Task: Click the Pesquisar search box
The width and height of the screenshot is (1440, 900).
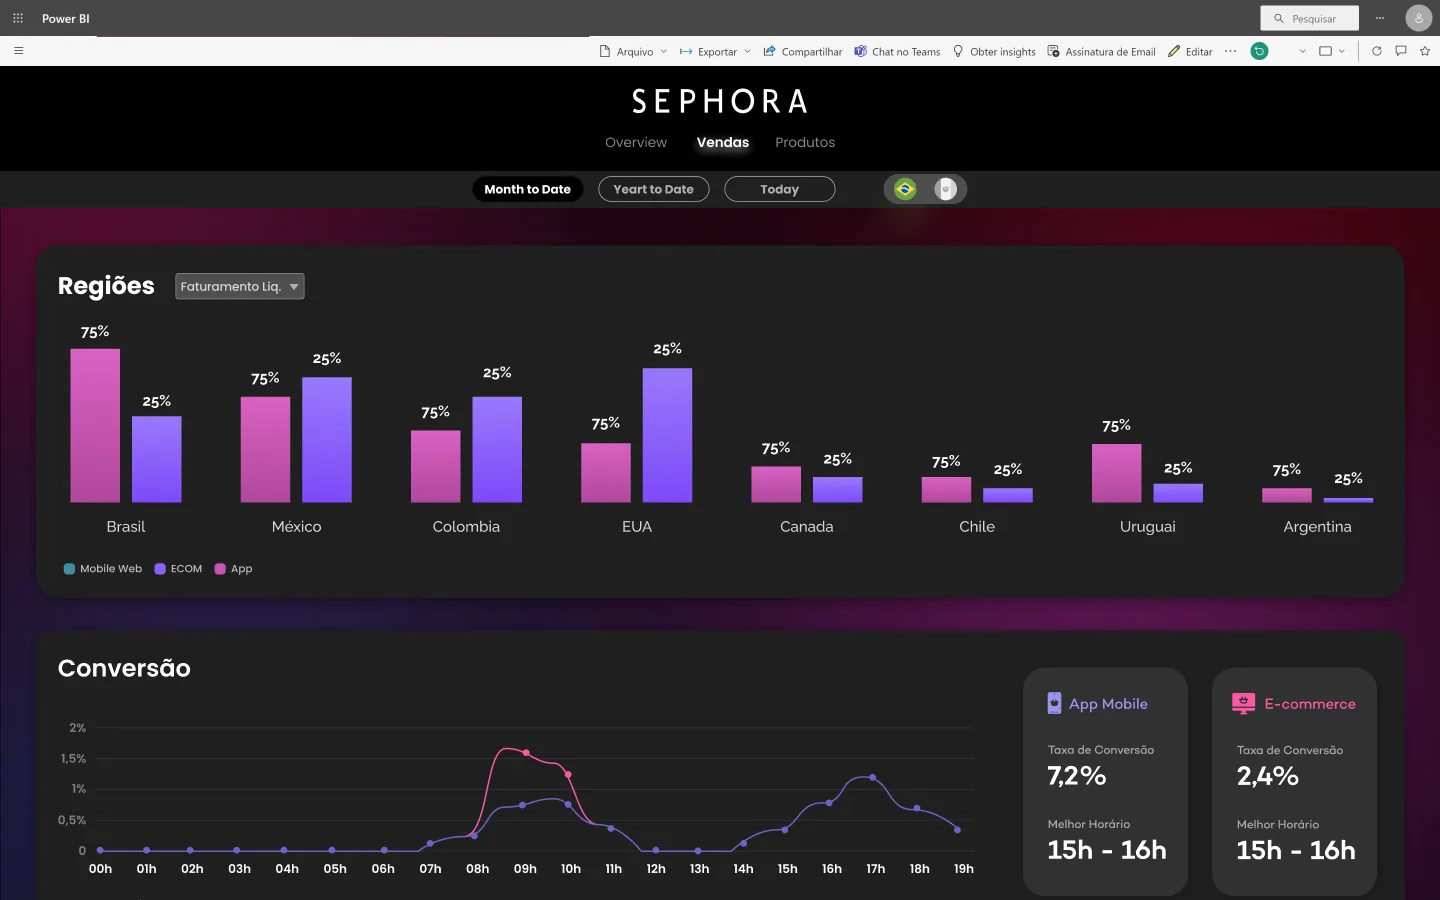Action: pos(1310,18)
